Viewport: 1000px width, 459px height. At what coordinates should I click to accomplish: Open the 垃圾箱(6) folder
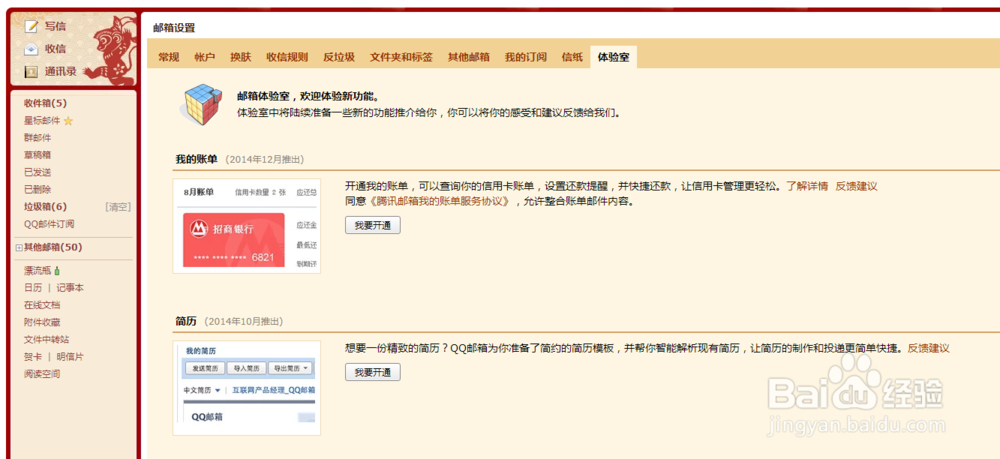(x=45, y=207)
